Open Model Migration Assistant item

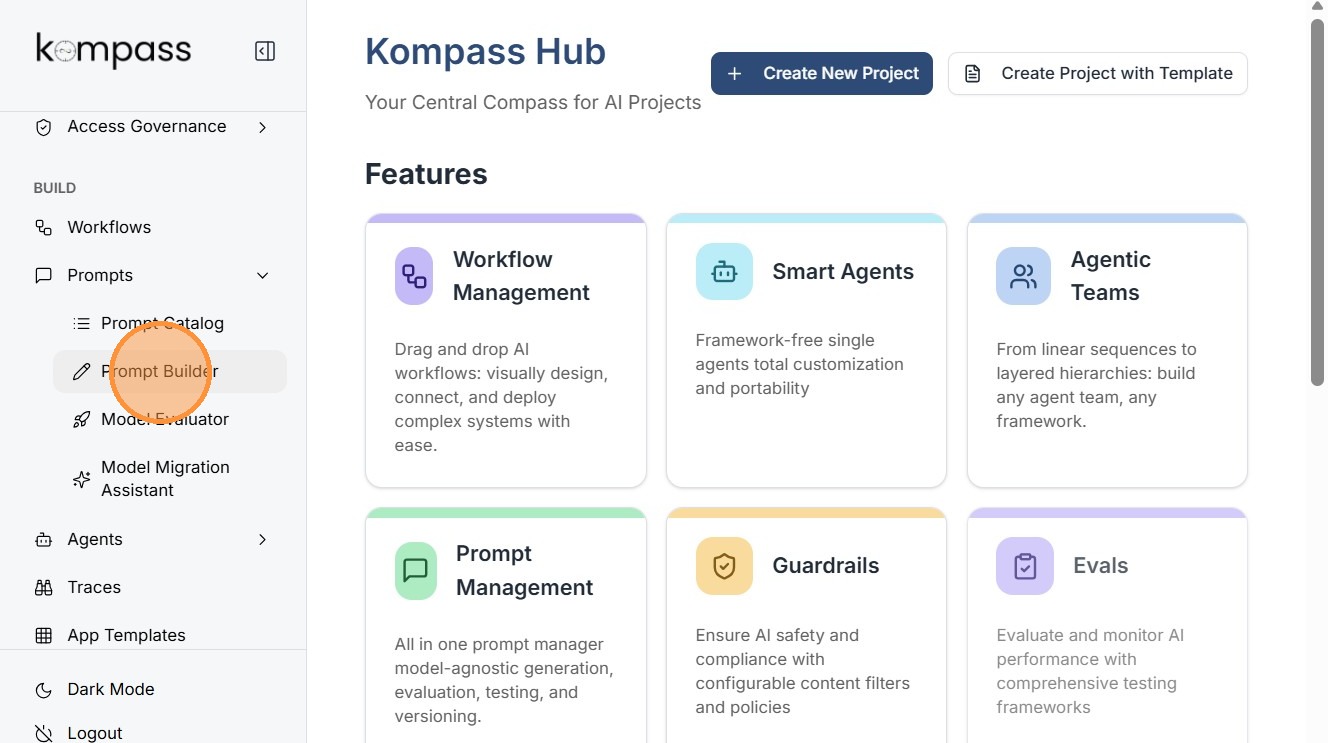(x=165, y=479)
